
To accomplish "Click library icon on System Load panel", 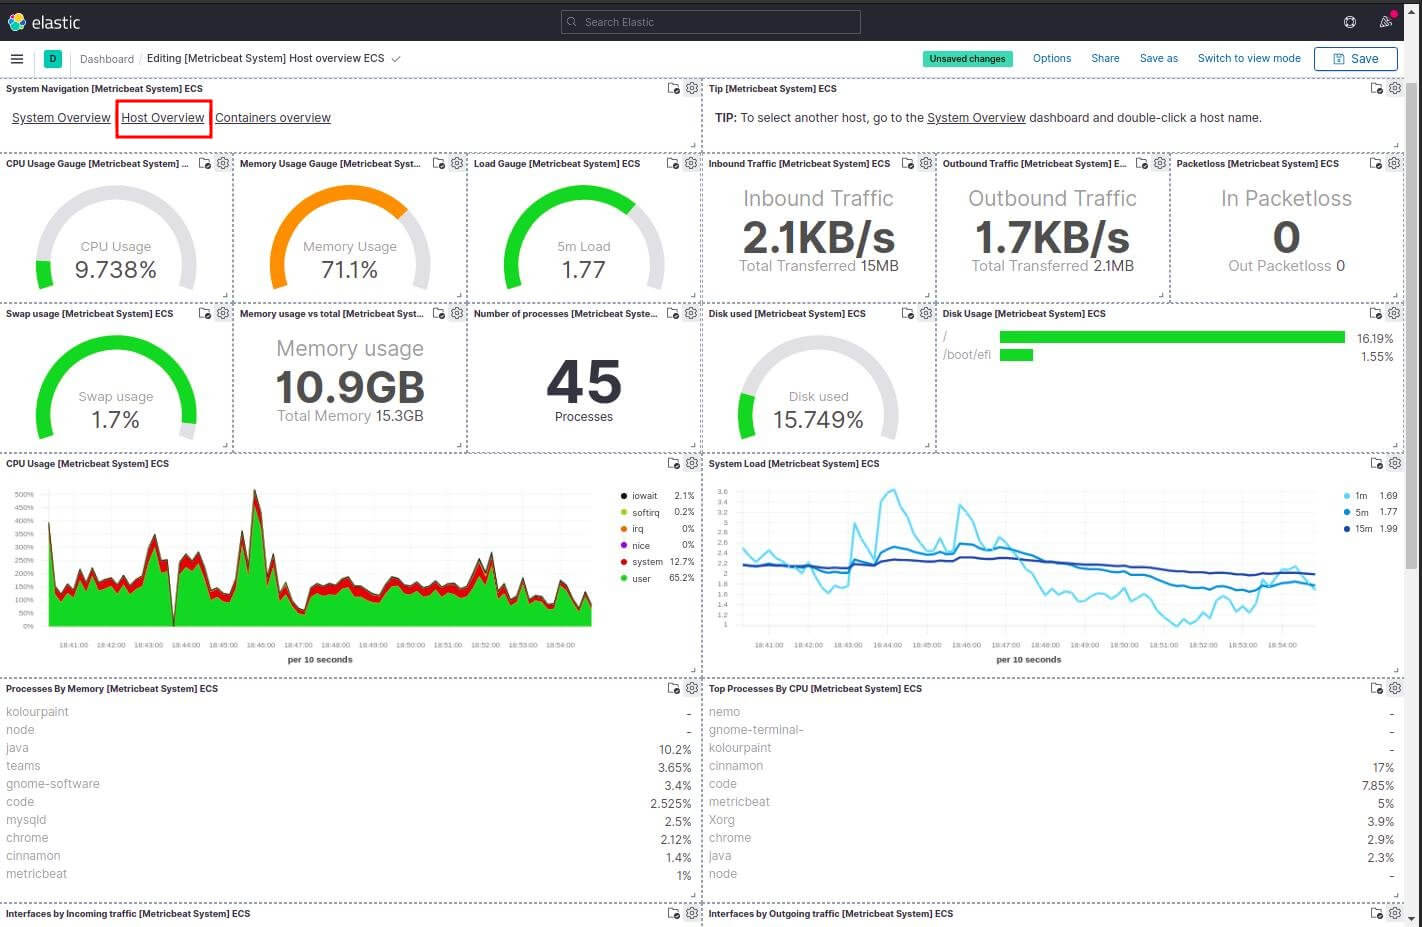I will pyautogui.click(x=1376, y=464).
